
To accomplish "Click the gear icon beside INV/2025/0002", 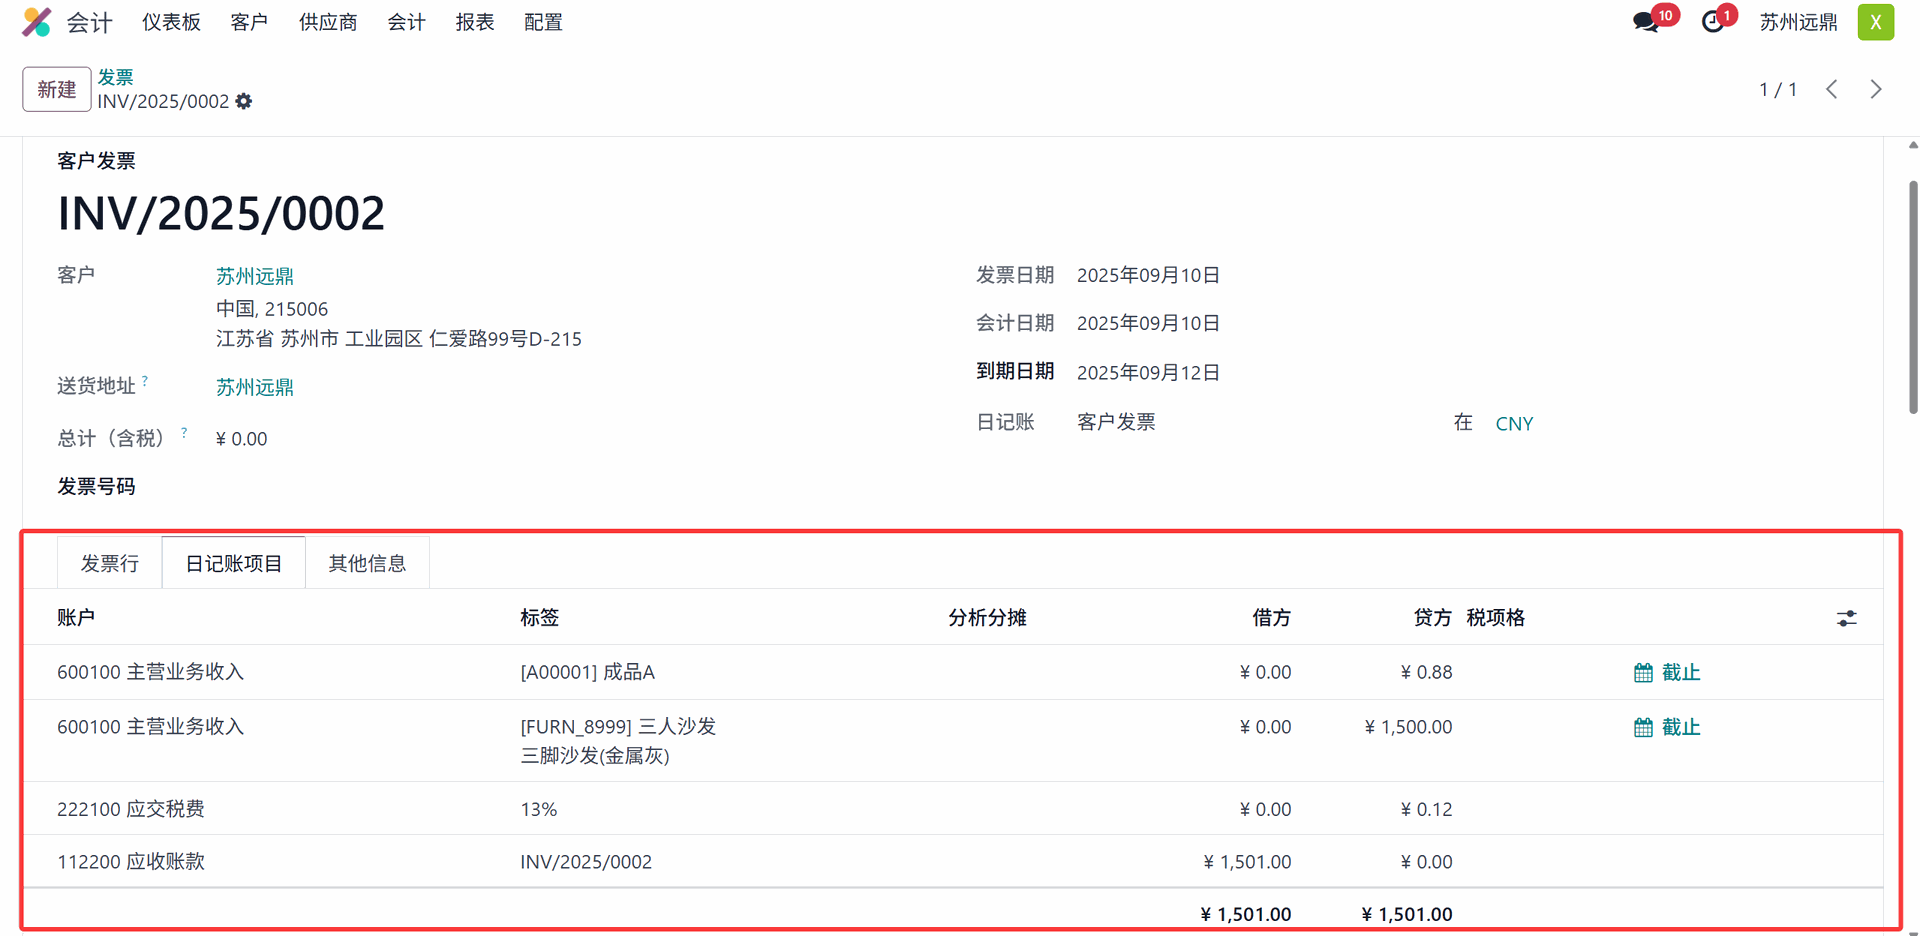I will point(244,101).
